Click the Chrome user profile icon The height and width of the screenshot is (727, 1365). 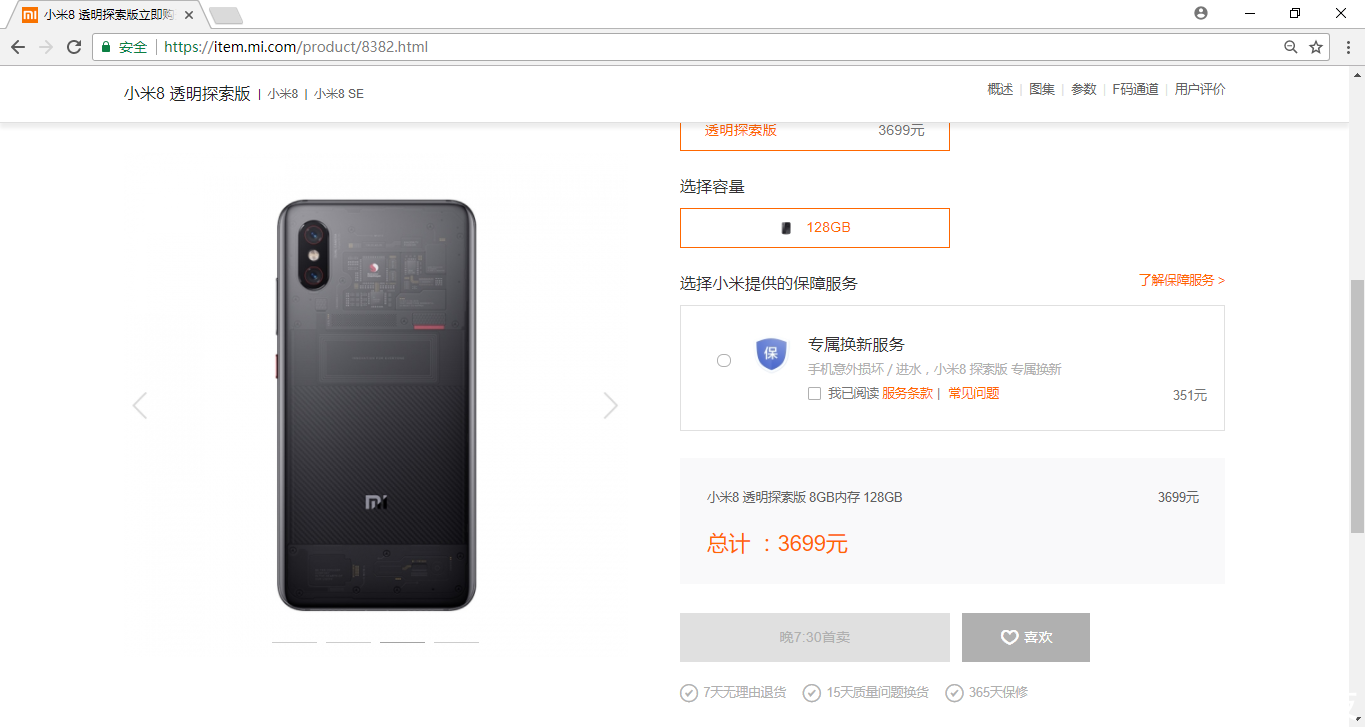coord(1201,13)
